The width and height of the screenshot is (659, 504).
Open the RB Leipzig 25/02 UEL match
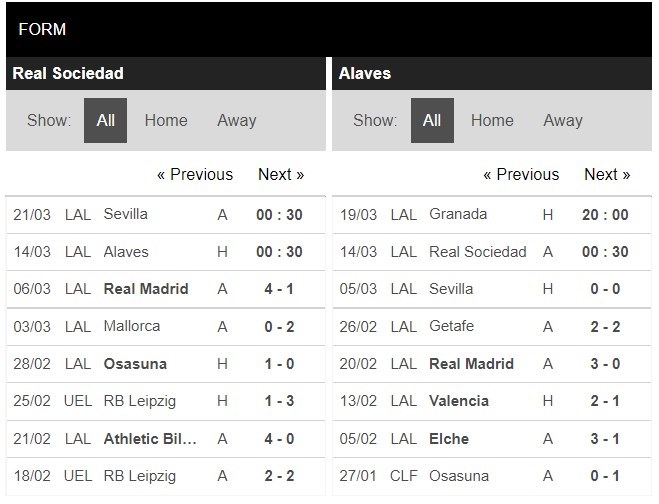tap(166, 401)
